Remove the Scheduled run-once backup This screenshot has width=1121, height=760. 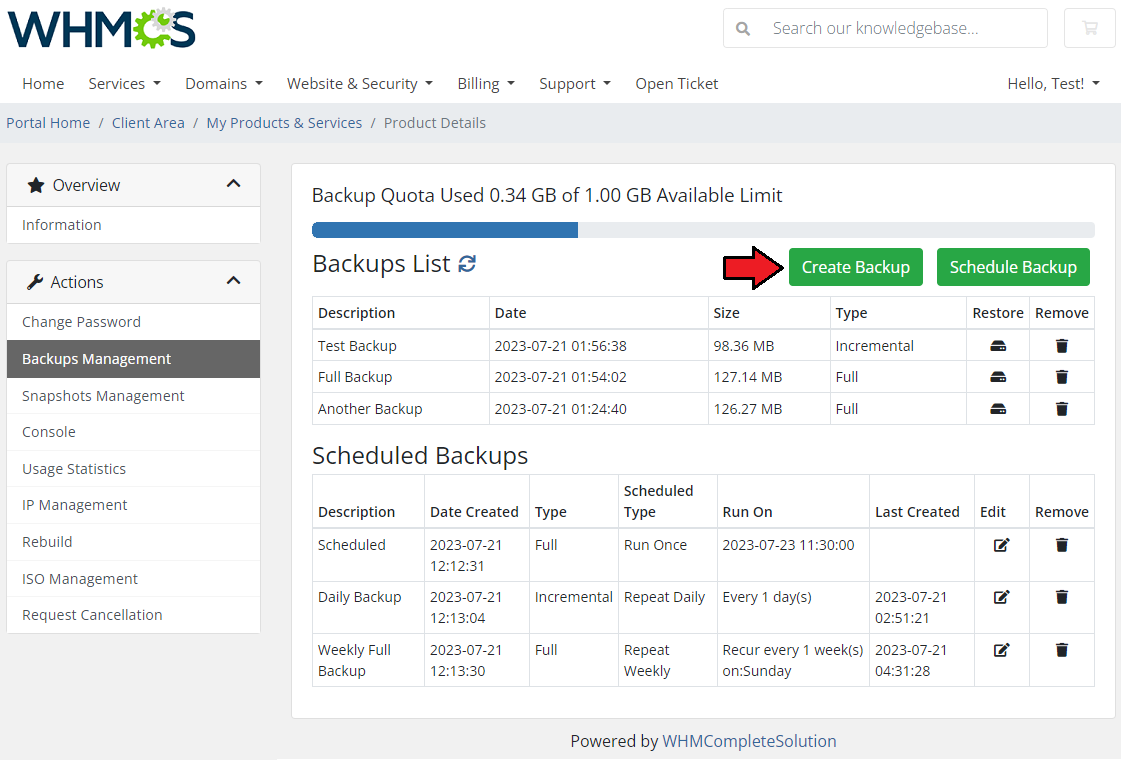1062,545
